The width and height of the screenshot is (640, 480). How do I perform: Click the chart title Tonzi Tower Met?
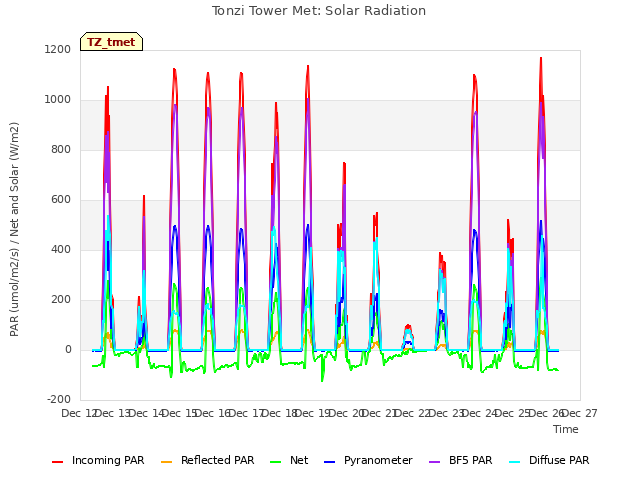[x=319, y=11]
